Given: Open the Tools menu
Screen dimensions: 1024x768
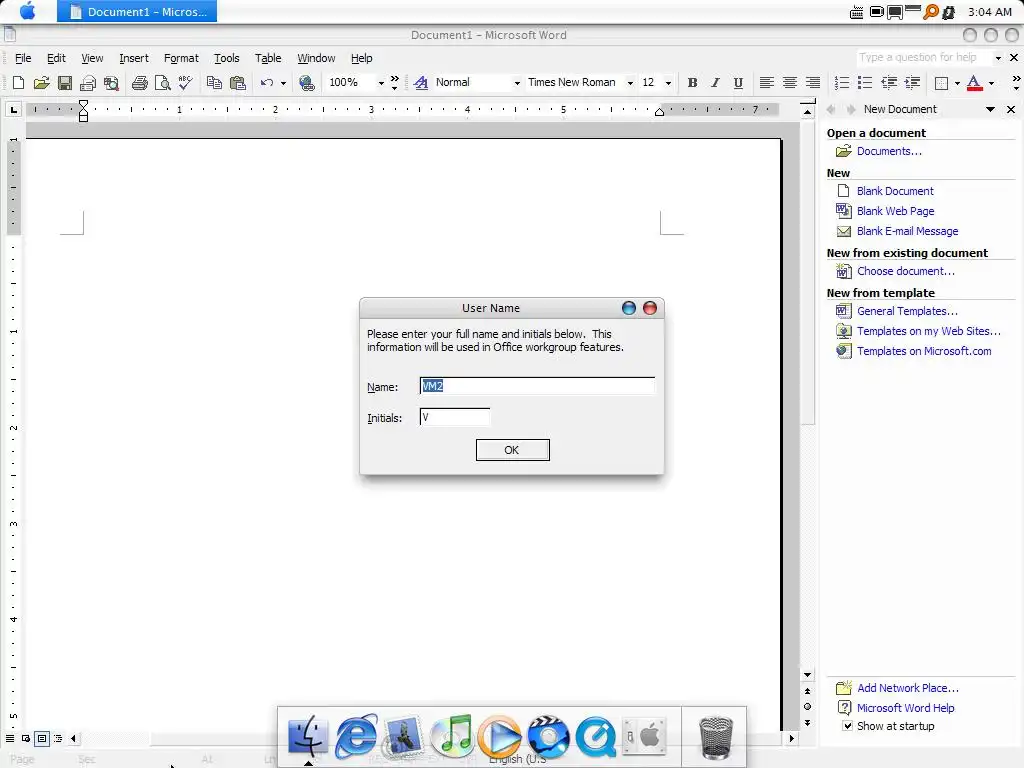Looking at the screenshot, I should pyautogui.click(x=227, y=58).
